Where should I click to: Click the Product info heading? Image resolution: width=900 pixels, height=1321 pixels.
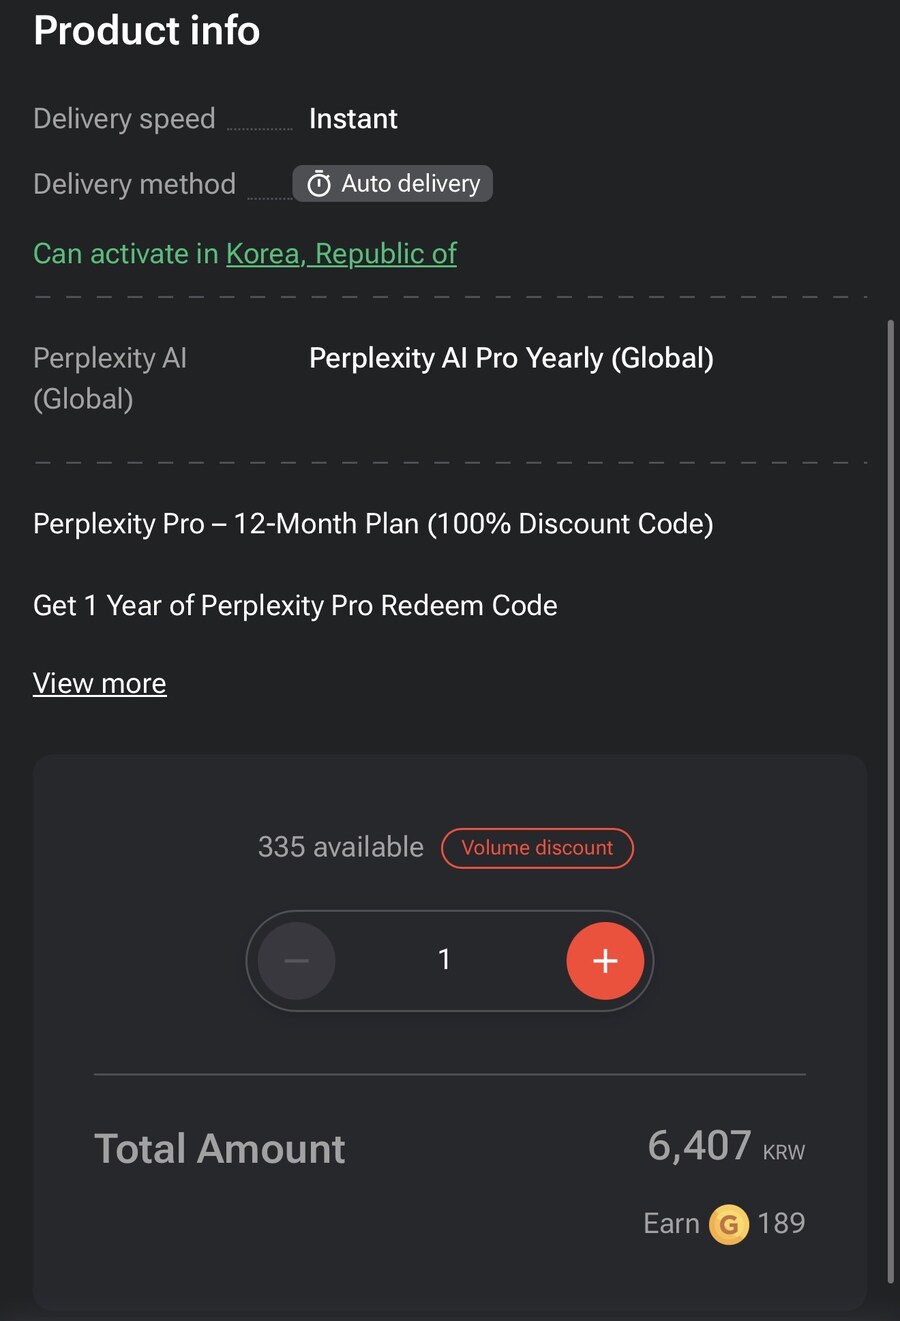(147, 30)
